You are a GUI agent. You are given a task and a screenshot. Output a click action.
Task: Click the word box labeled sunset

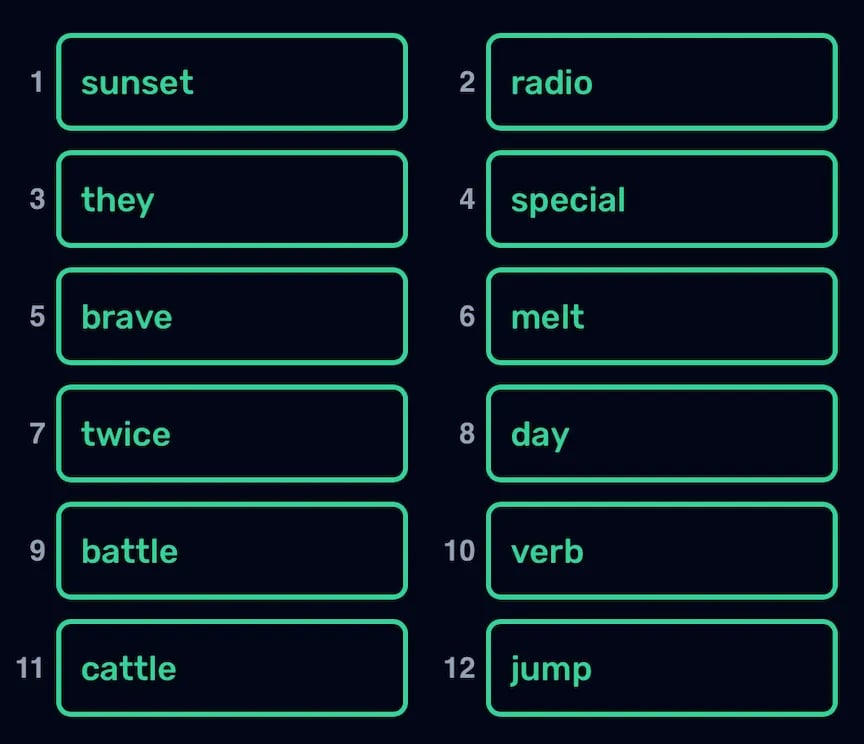232,82
